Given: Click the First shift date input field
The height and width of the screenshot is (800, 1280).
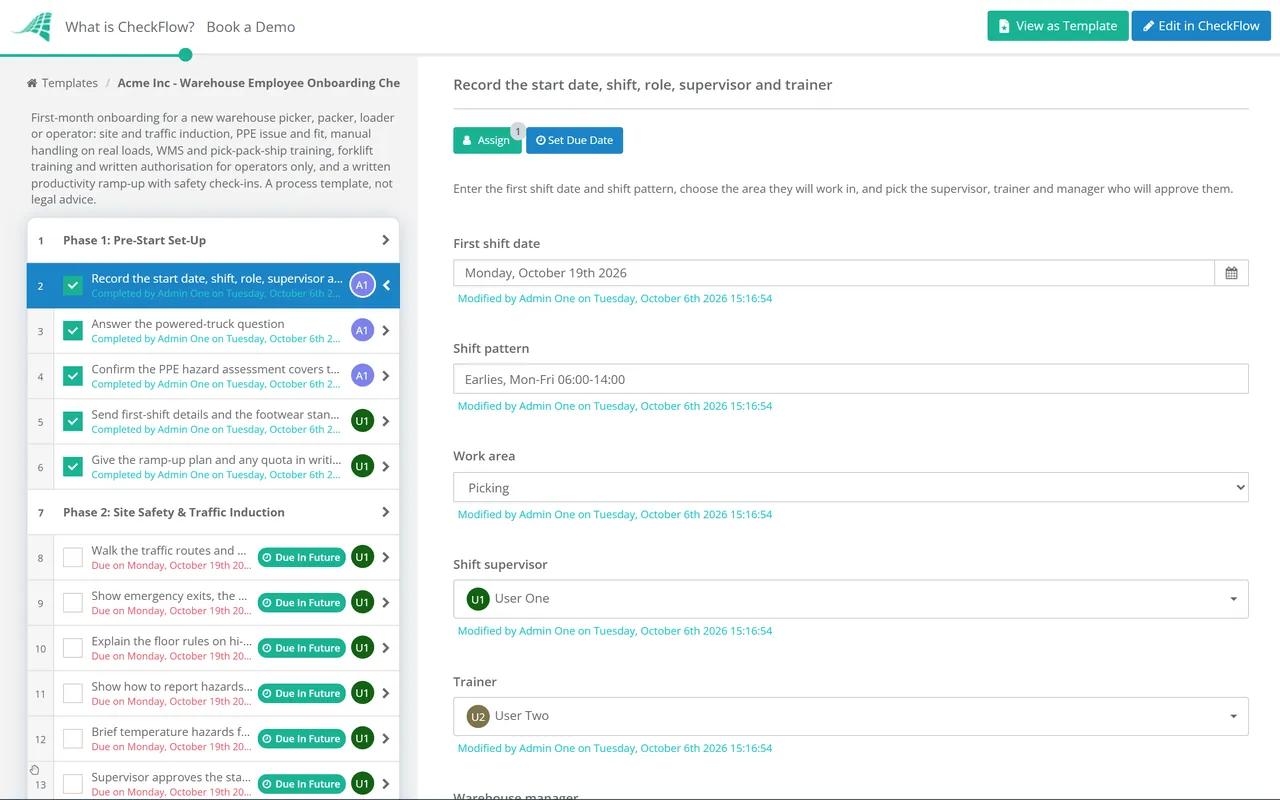Looking at the screenshot, I should point(834,273).
